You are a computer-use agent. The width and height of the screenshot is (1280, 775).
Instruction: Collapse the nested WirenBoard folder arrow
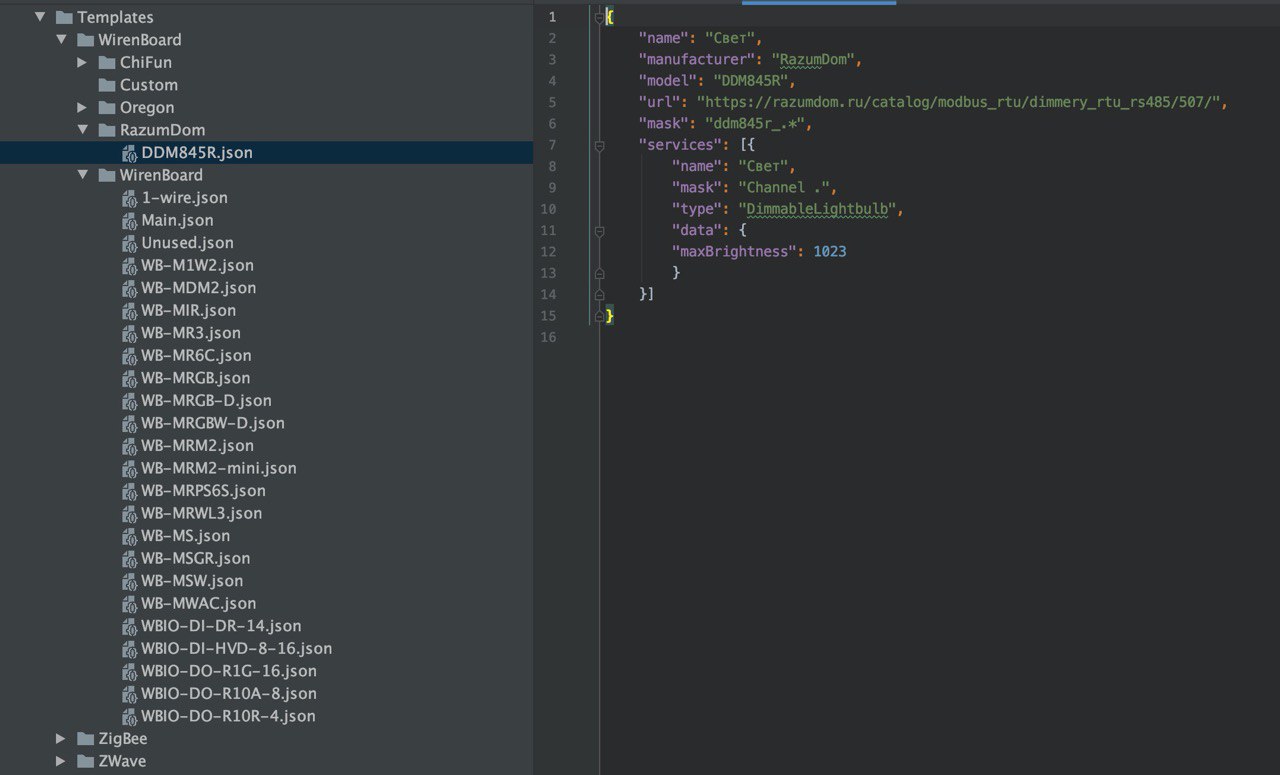pos(83,175)
